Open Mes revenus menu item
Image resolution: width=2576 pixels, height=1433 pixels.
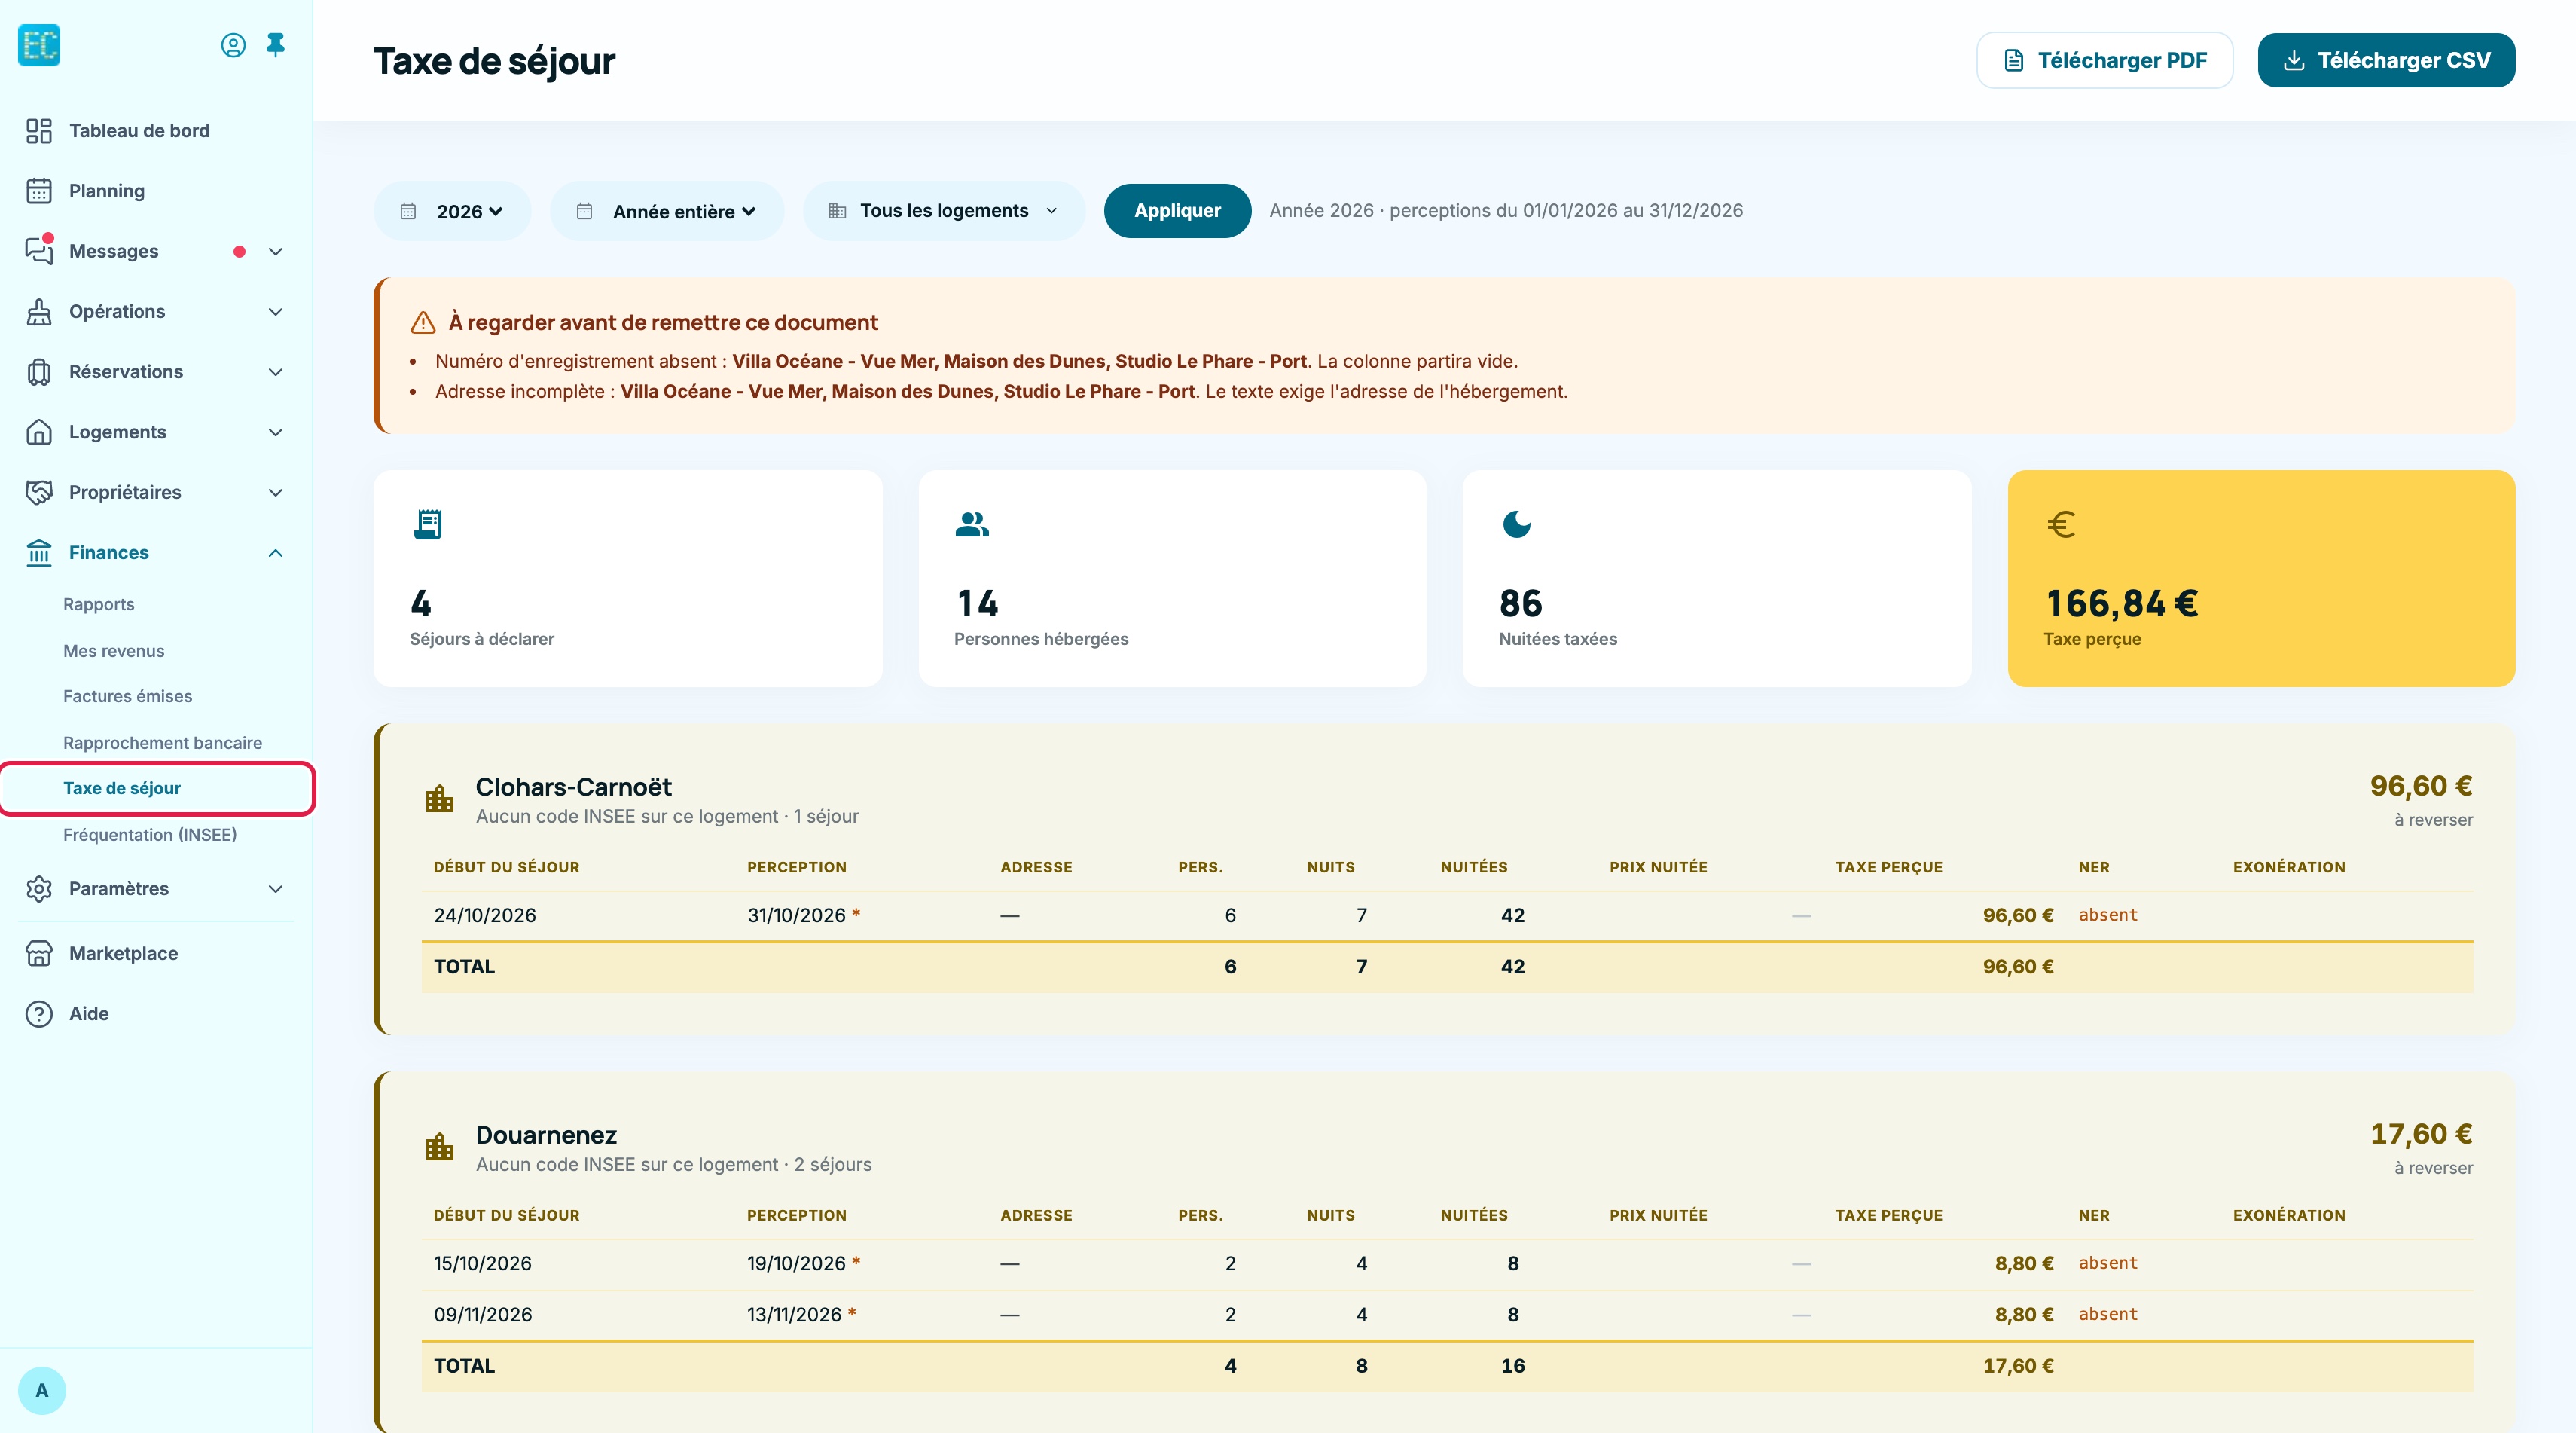coord(113,651)
